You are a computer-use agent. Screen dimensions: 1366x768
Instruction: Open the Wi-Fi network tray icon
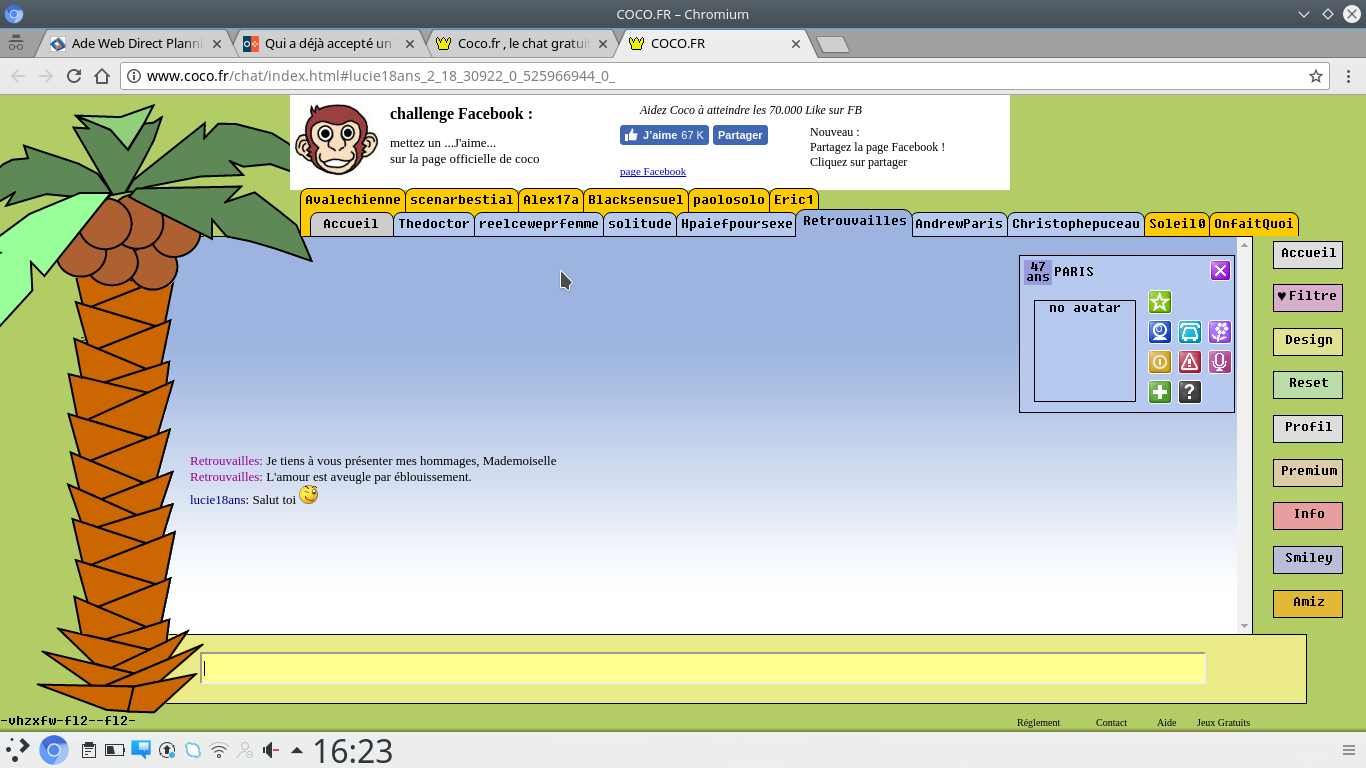pyautogui.click(x=219, y=750)
